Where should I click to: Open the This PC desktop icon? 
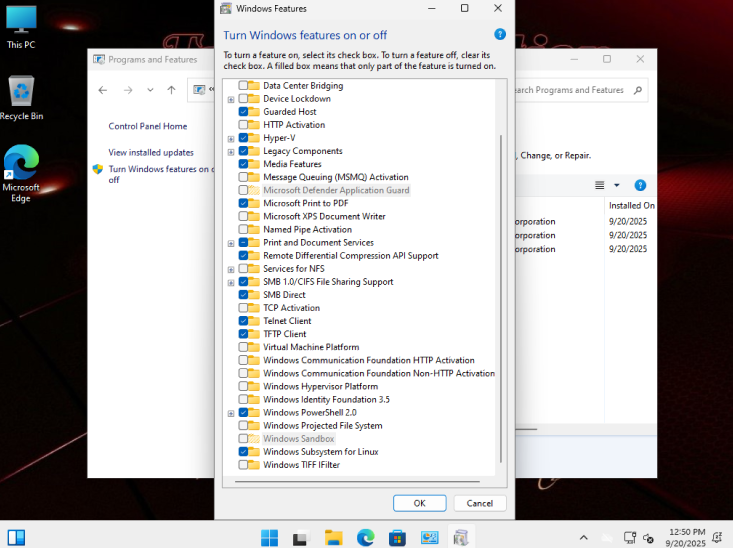click(x=21, y=27)
